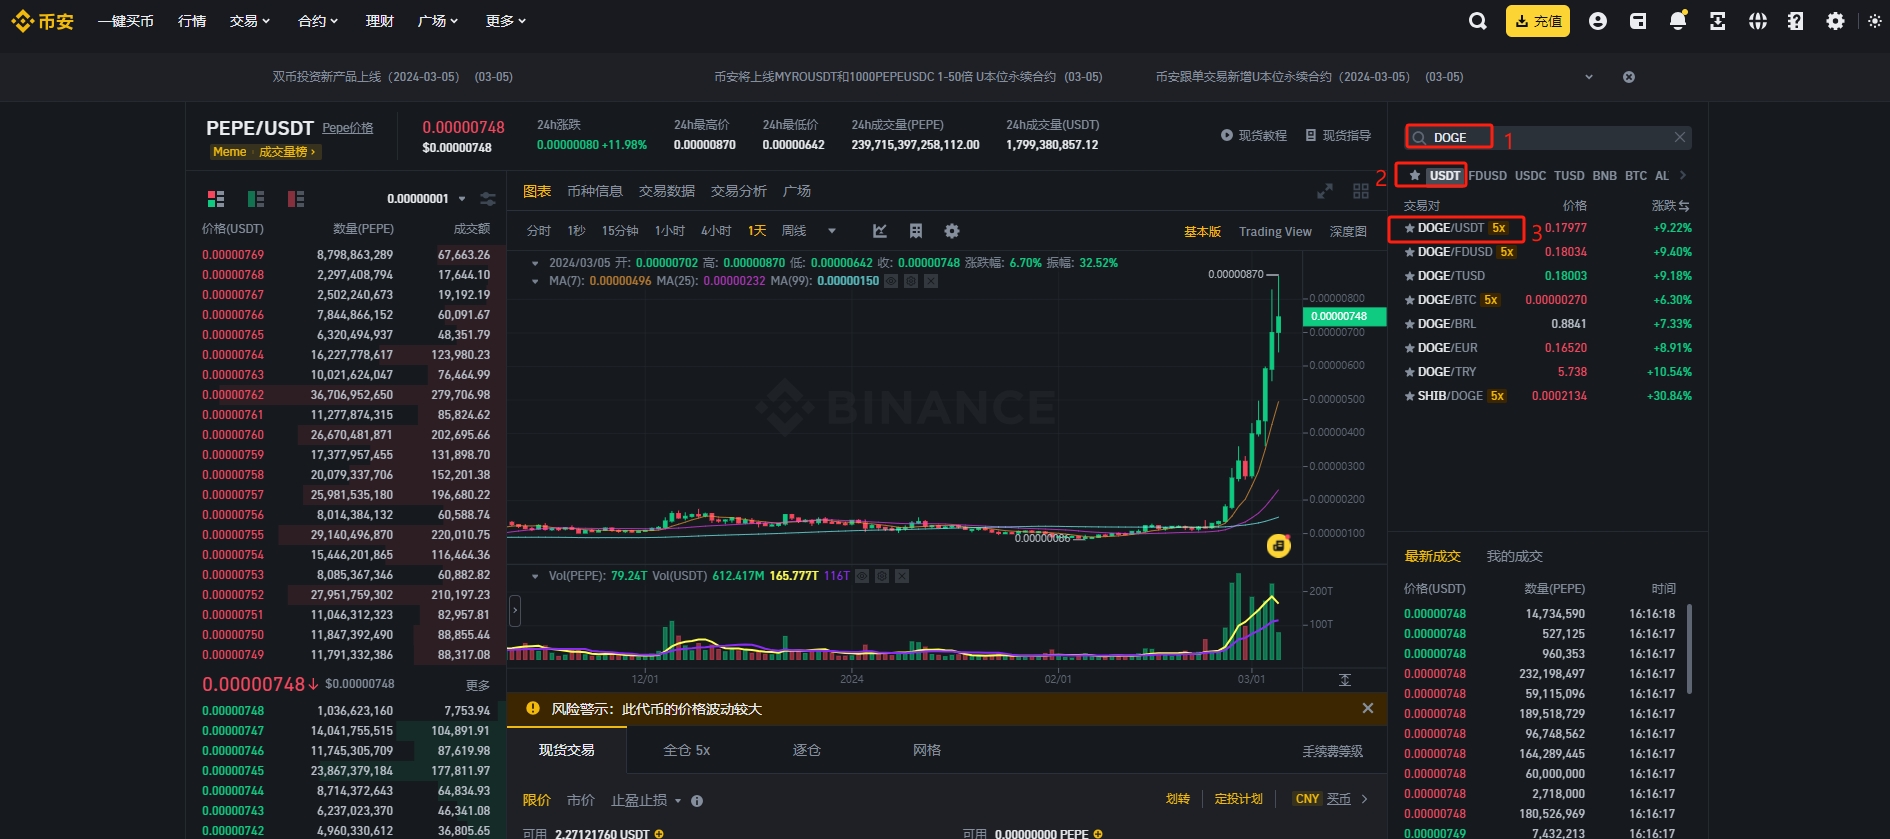Open order book settings slider icon
Image resolution: width=1890 pixels, height=839 pixels.
tap(488, 199)
